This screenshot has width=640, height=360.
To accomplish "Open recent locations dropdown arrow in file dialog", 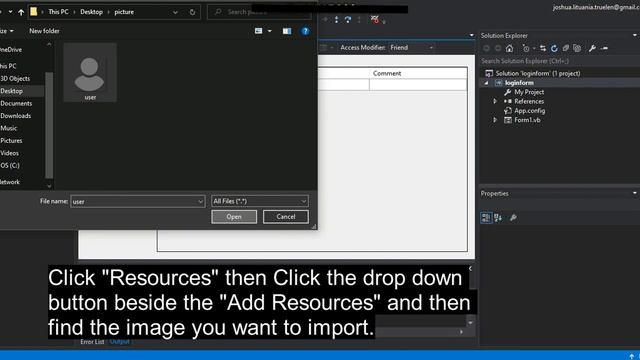I will tap(10, 12).
